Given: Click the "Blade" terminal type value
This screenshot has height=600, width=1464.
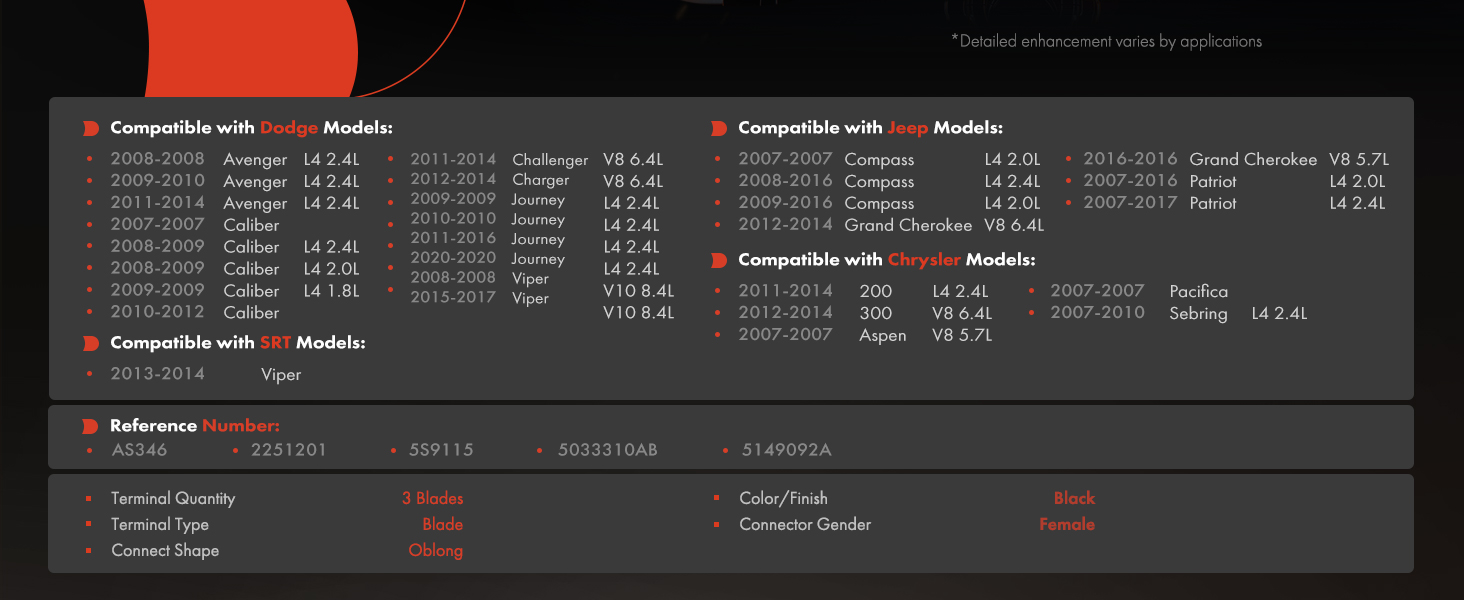Looking at the screenshot, I should (443, 524).
